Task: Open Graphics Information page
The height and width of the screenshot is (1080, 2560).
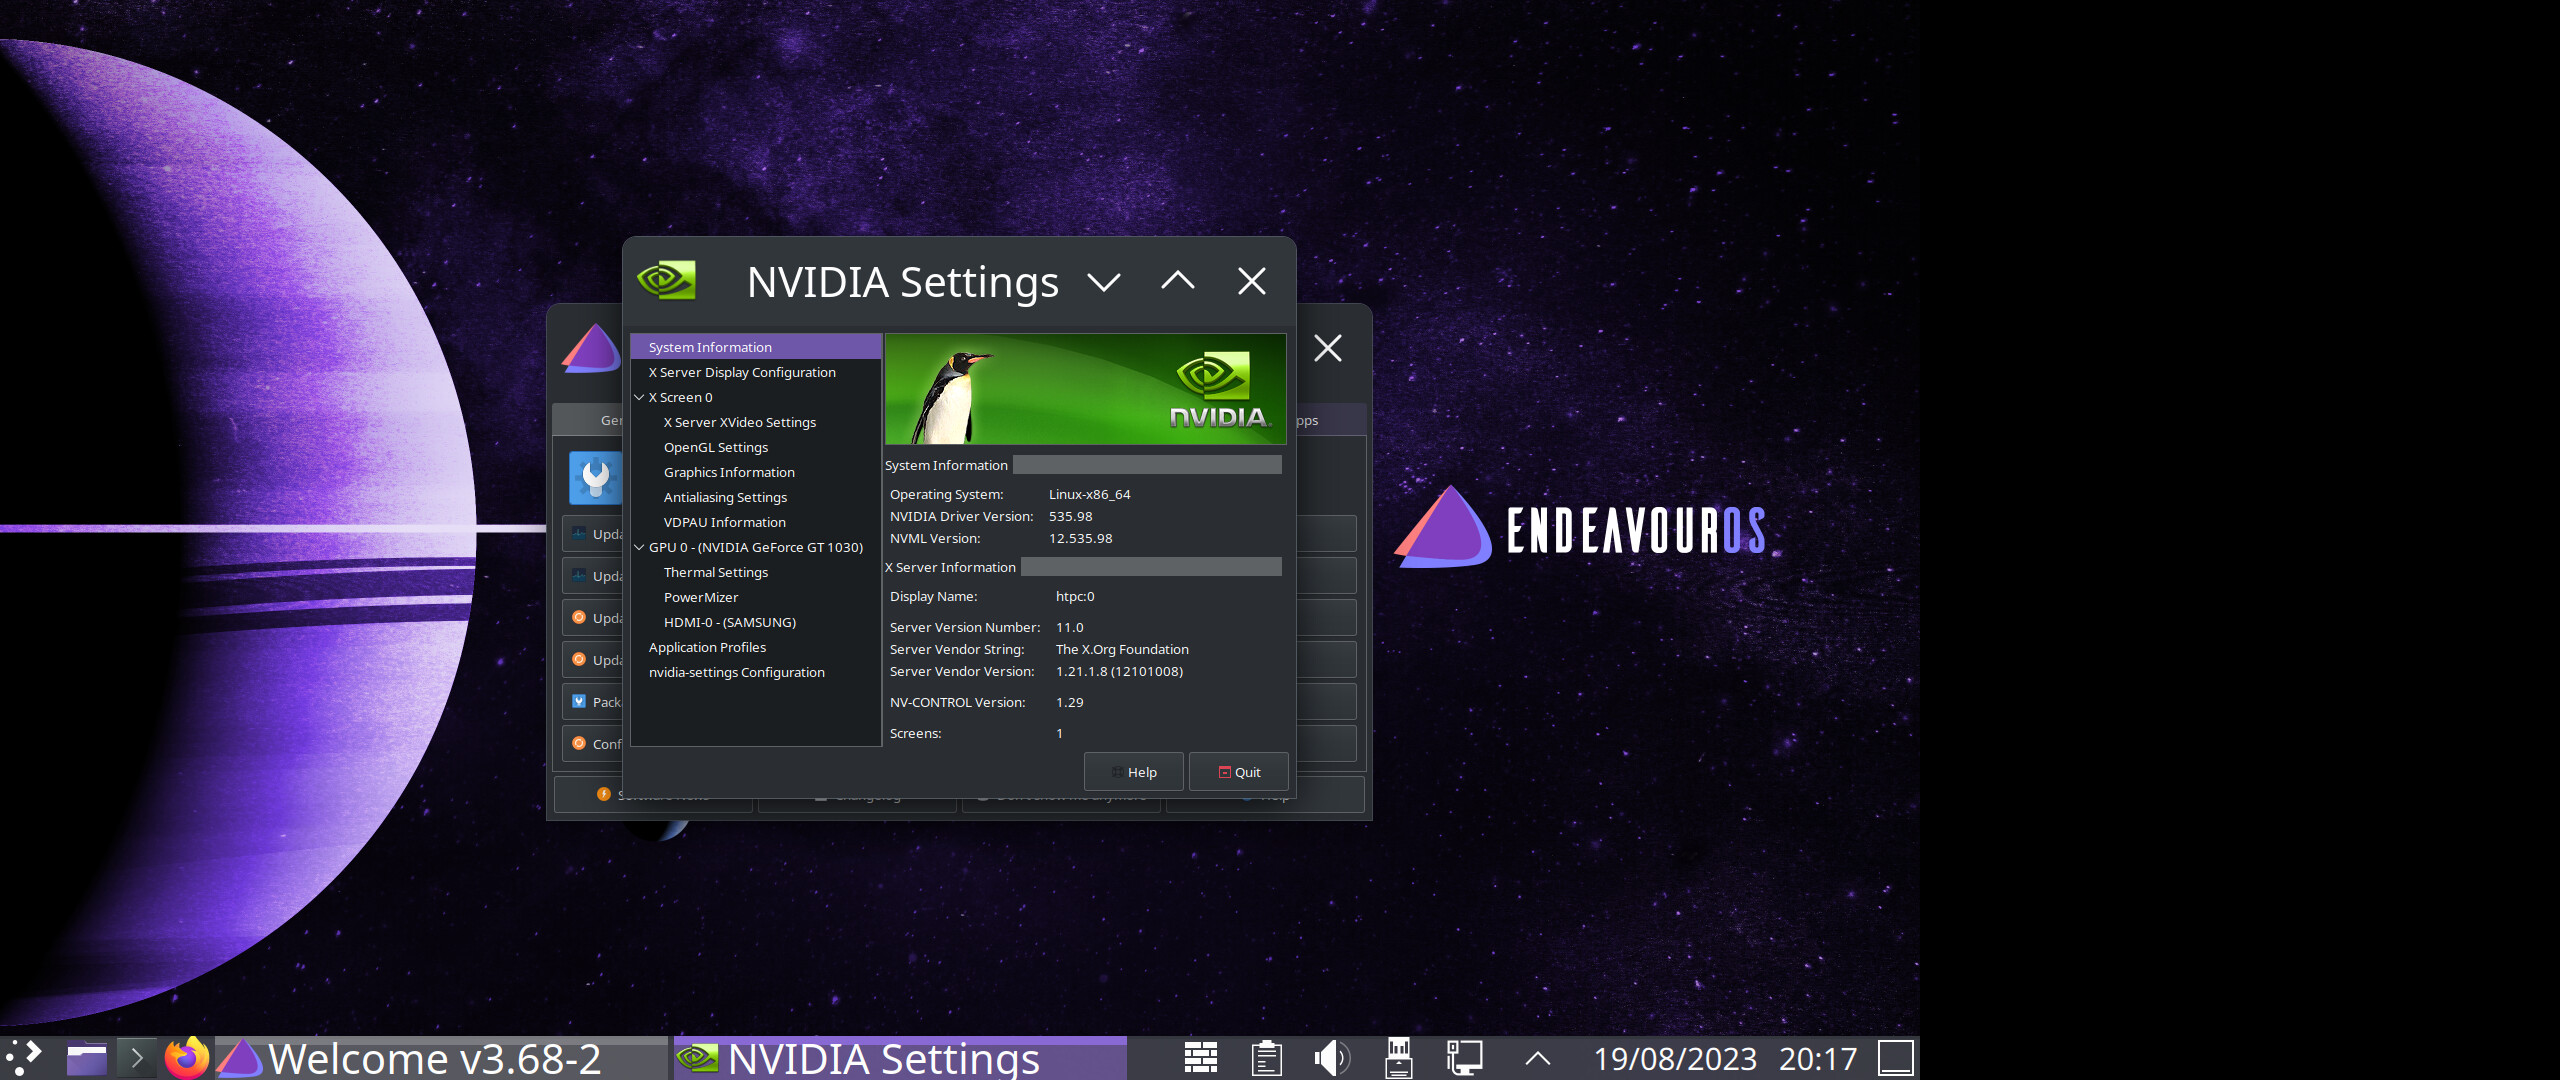Action: (729, 472)
